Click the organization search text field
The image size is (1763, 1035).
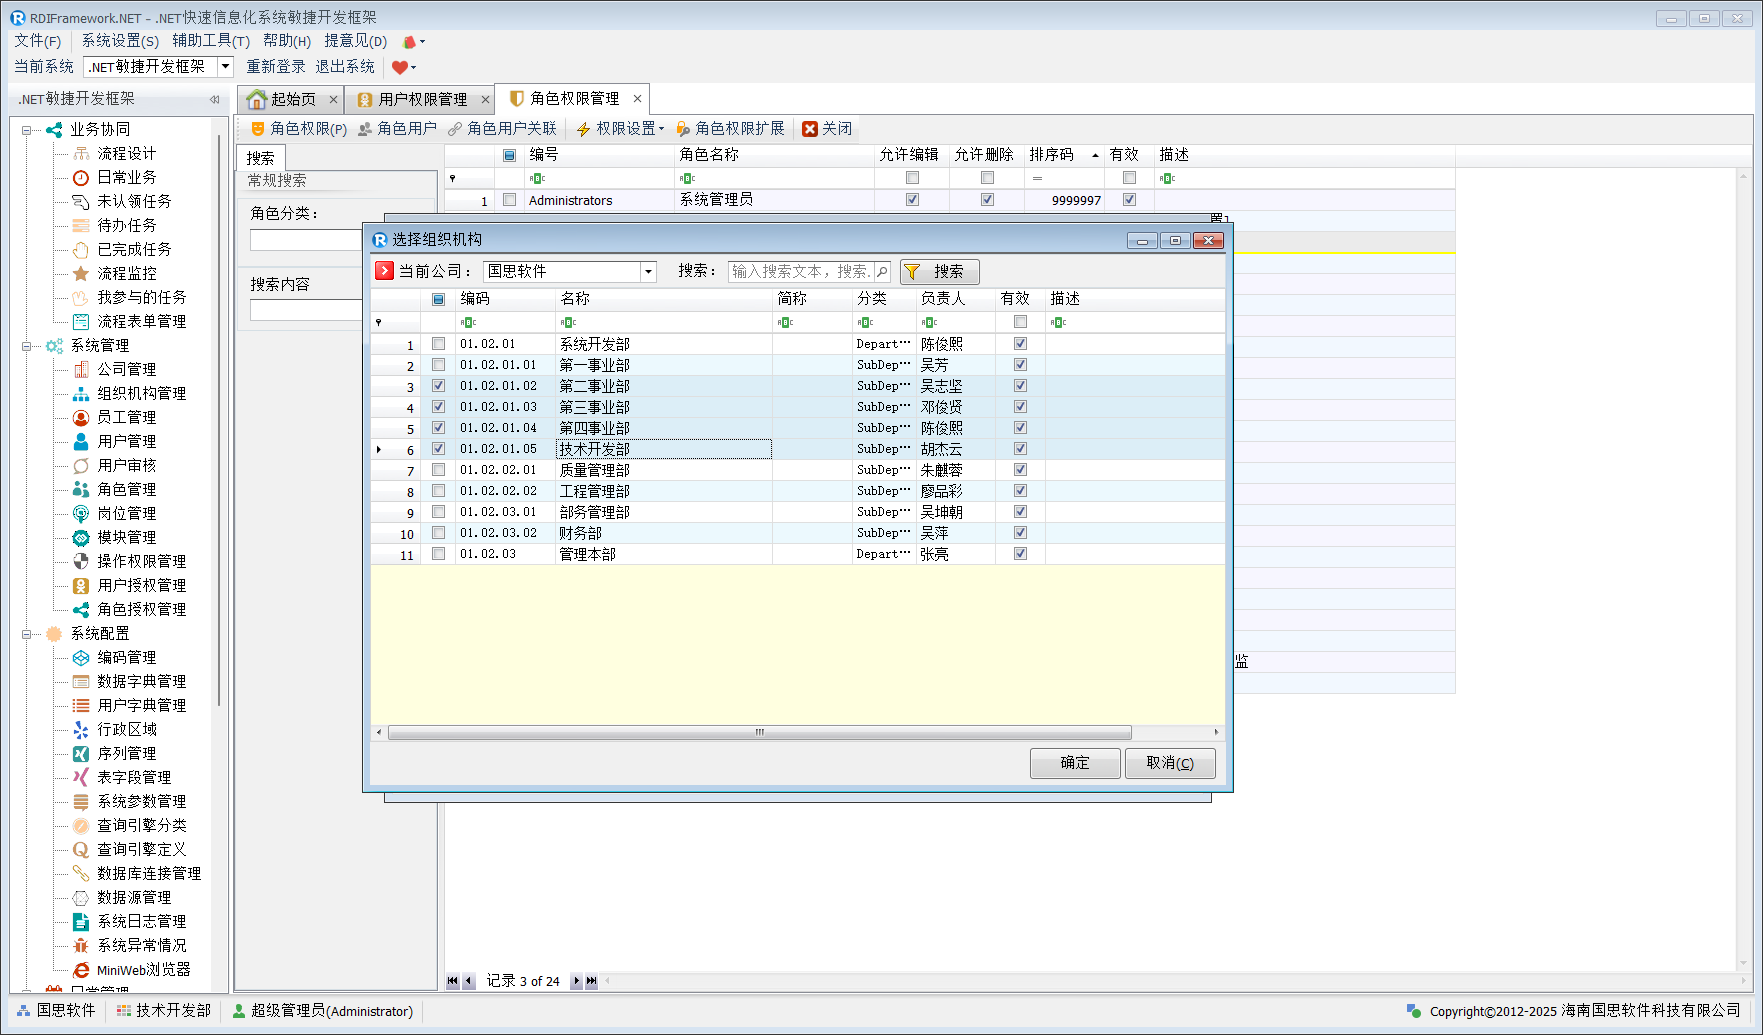click(801, 272)
